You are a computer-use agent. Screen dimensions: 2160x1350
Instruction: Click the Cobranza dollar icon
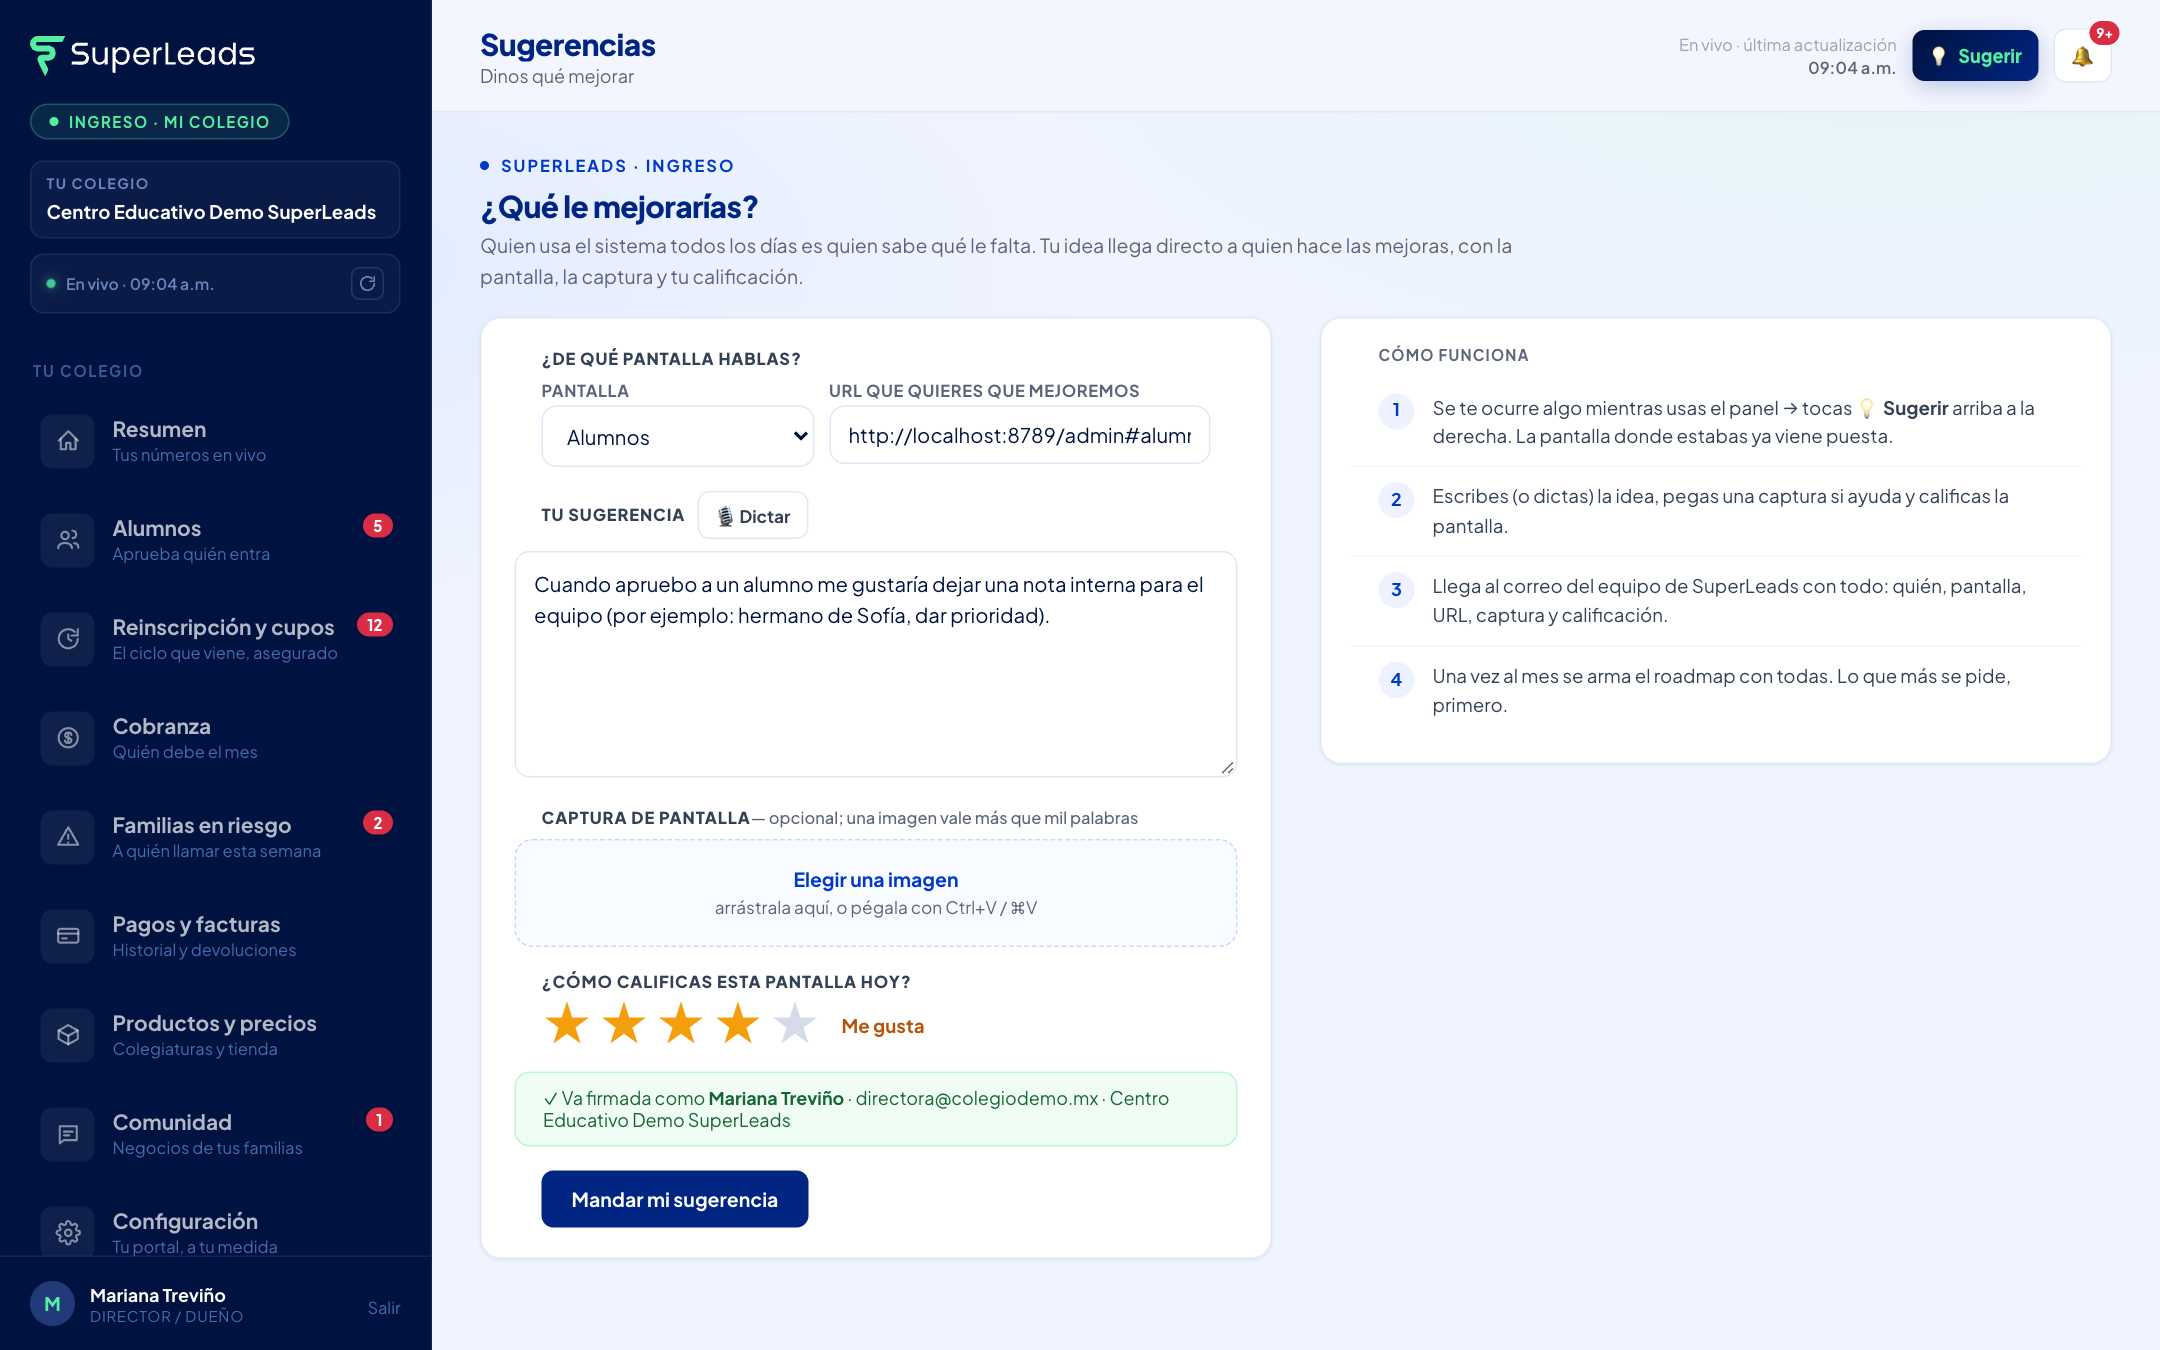pos(68,738)
